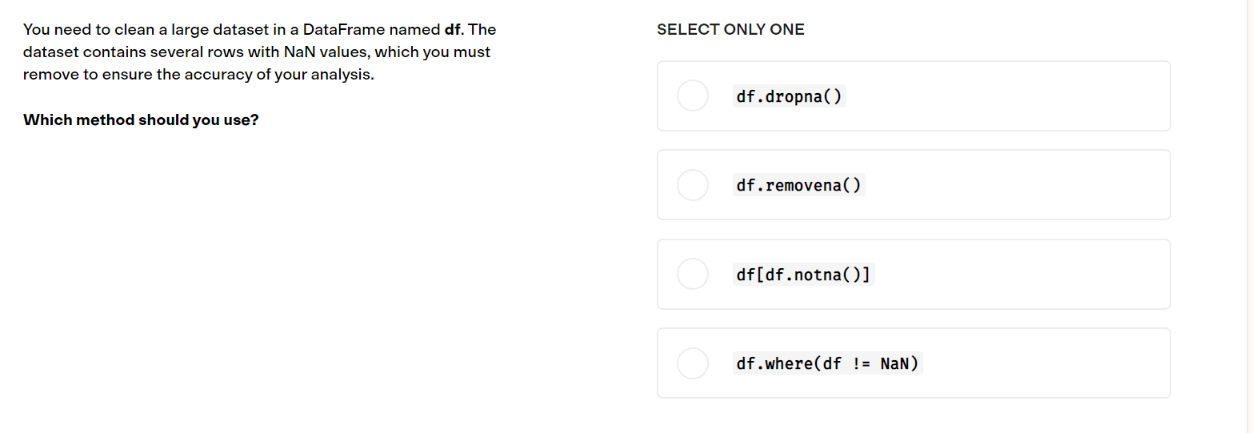Screen dimensions: 1254x433
Task: Click the SELECT ONLY ONE heading
Action: [x=730, y=30]
